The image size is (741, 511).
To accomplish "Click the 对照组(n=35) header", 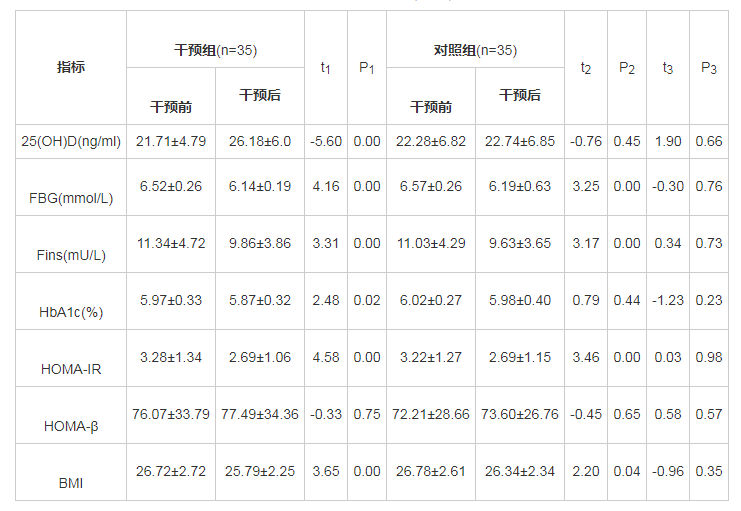I will pyautogui.click(x=475, y=50).
